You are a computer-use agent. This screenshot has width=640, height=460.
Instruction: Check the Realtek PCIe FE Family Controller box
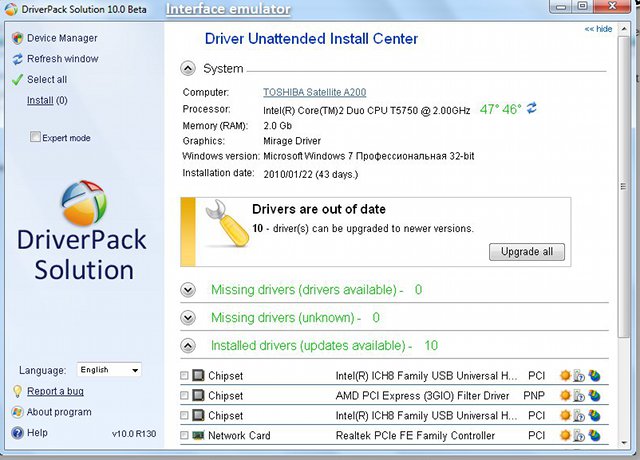pos(184,435)
